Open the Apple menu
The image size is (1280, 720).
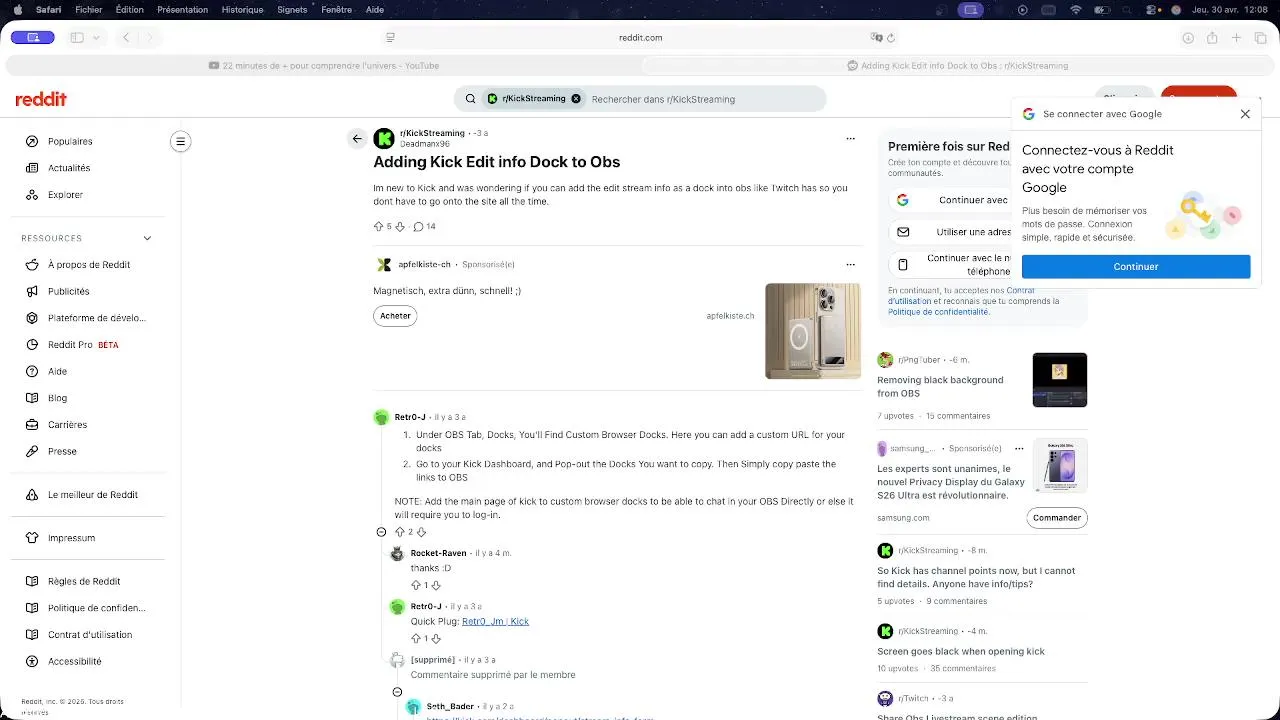17,10
